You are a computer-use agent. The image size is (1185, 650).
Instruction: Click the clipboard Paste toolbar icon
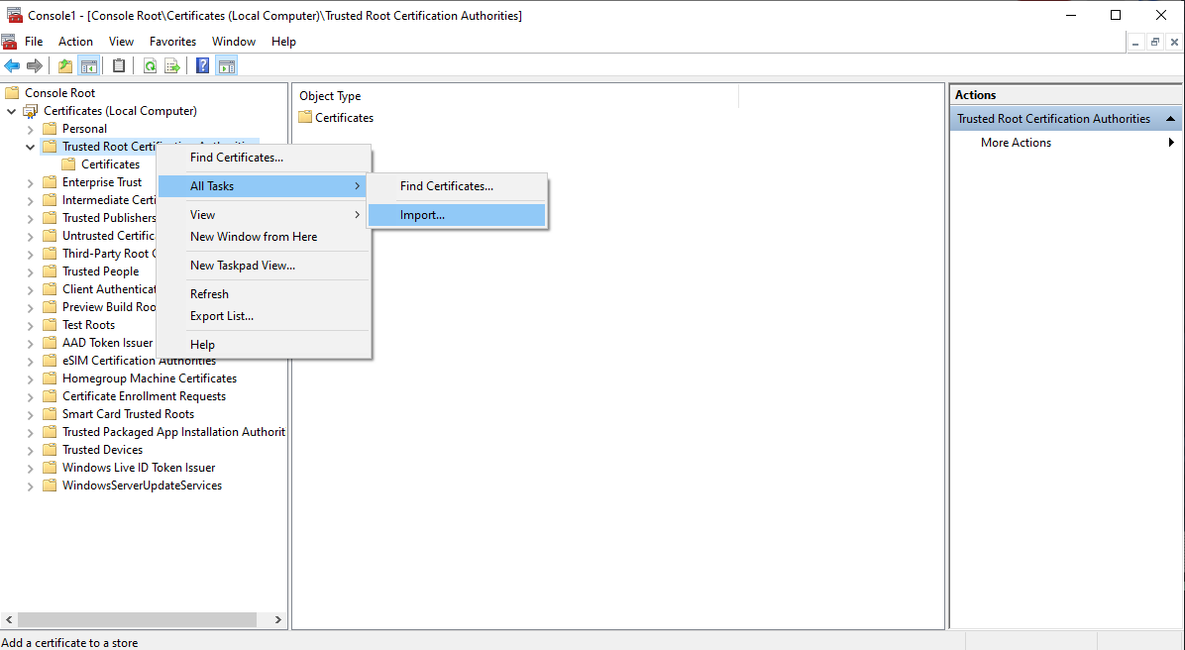point(119,66)
